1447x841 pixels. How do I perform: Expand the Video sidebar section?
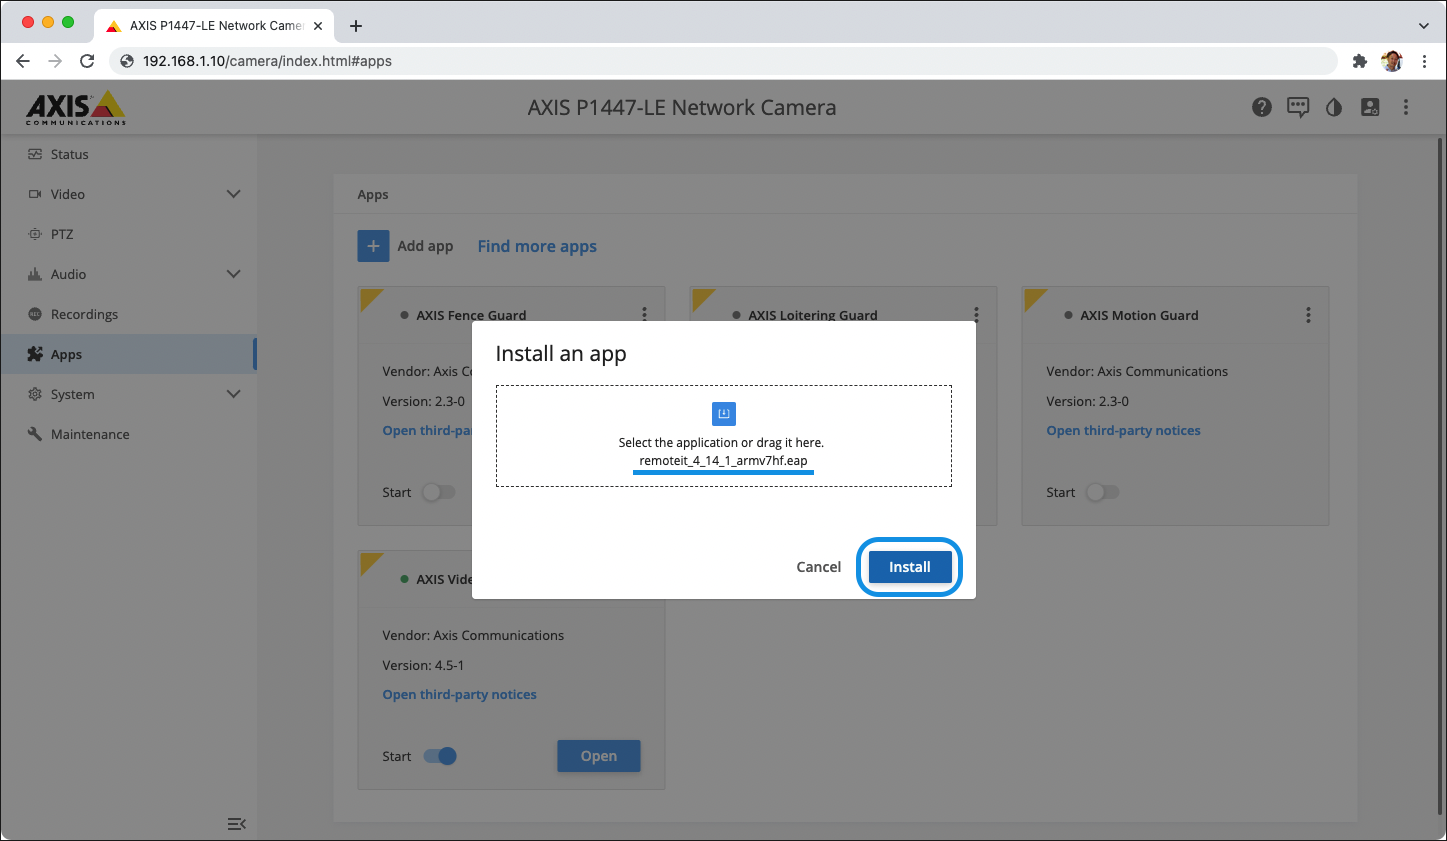point(128,194)
